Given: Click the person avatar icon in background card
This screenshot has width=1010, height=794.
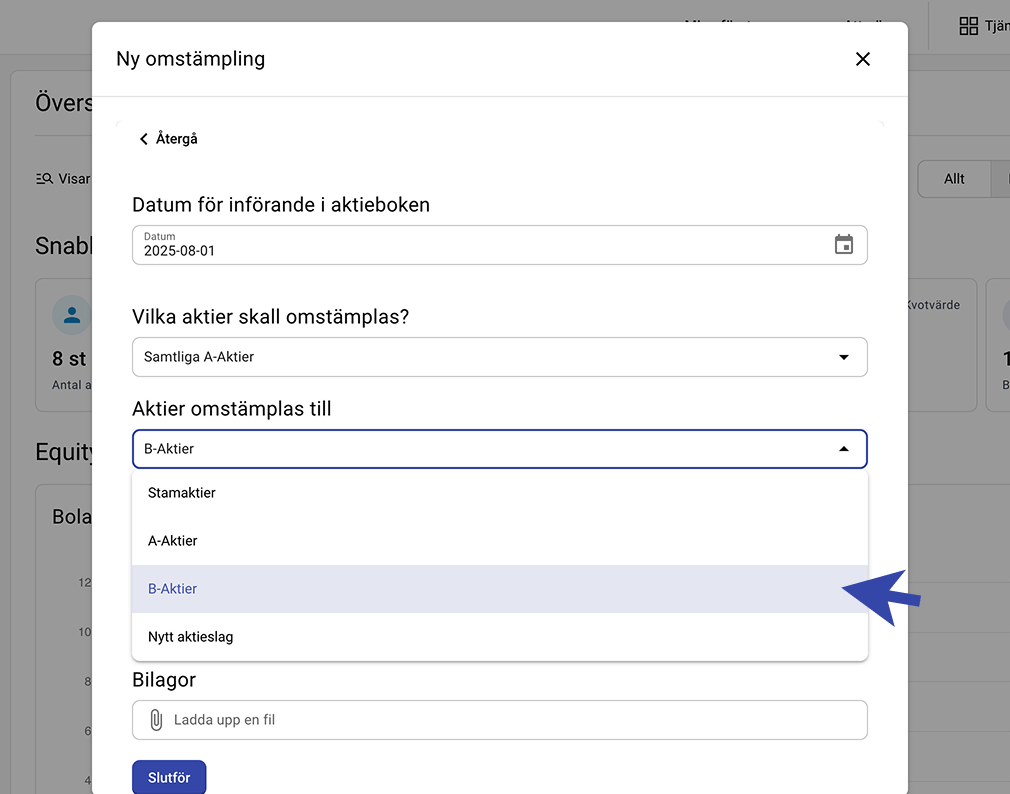Looking at the screenshot, I should point(71,315).
